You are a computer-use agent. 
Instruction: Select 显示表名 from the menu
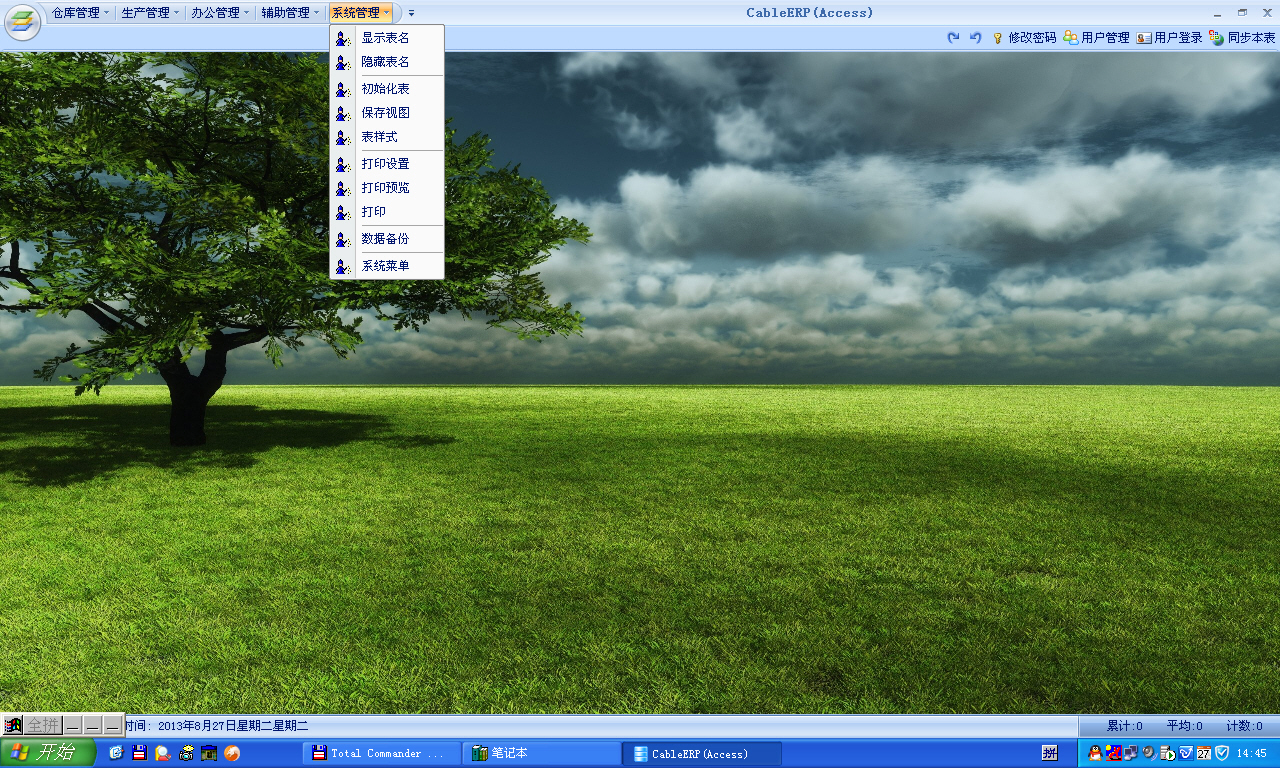(385, 38)
